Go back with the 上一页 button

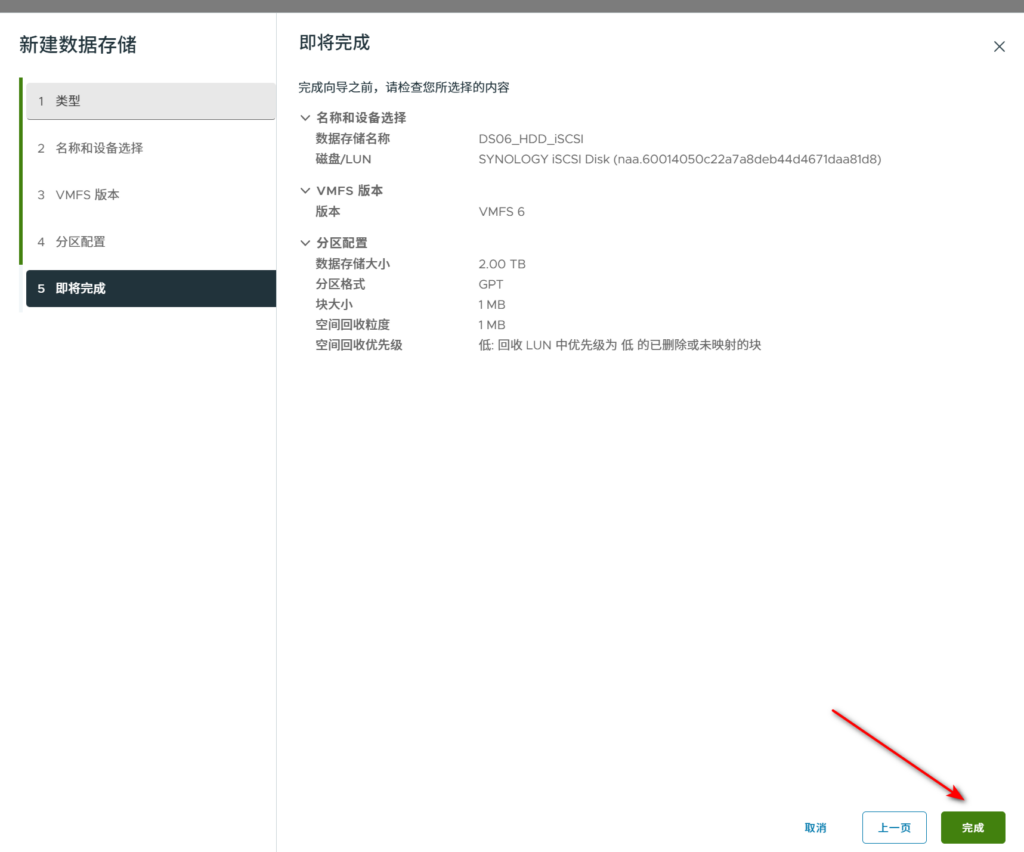tap(894, 828)
